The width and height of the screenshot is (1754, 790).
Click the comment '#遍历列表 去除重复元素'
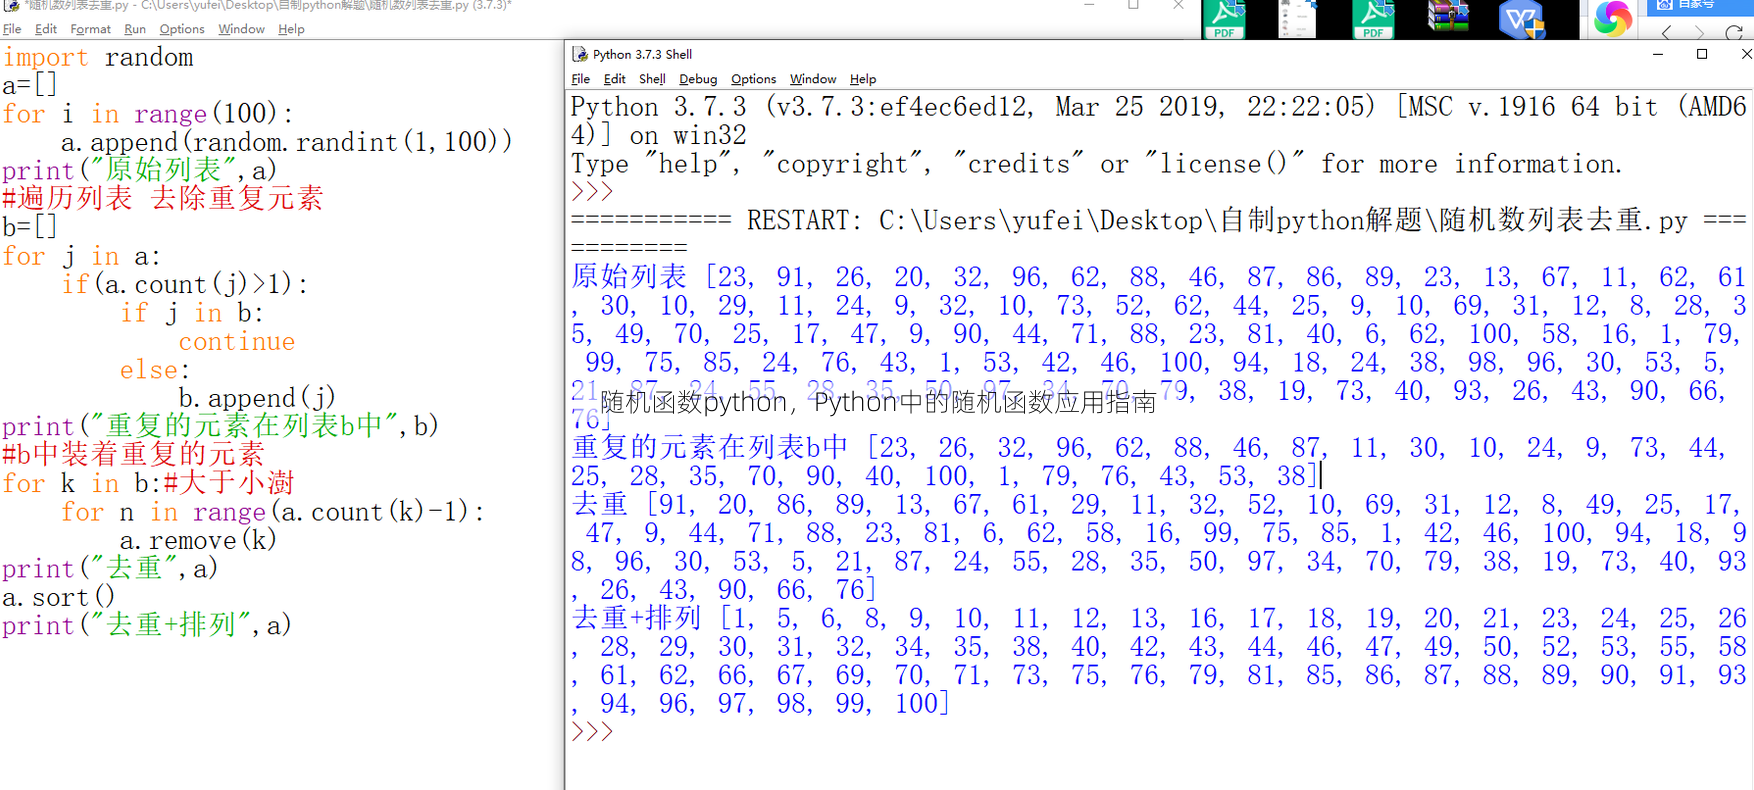click(x=163, y=199)
